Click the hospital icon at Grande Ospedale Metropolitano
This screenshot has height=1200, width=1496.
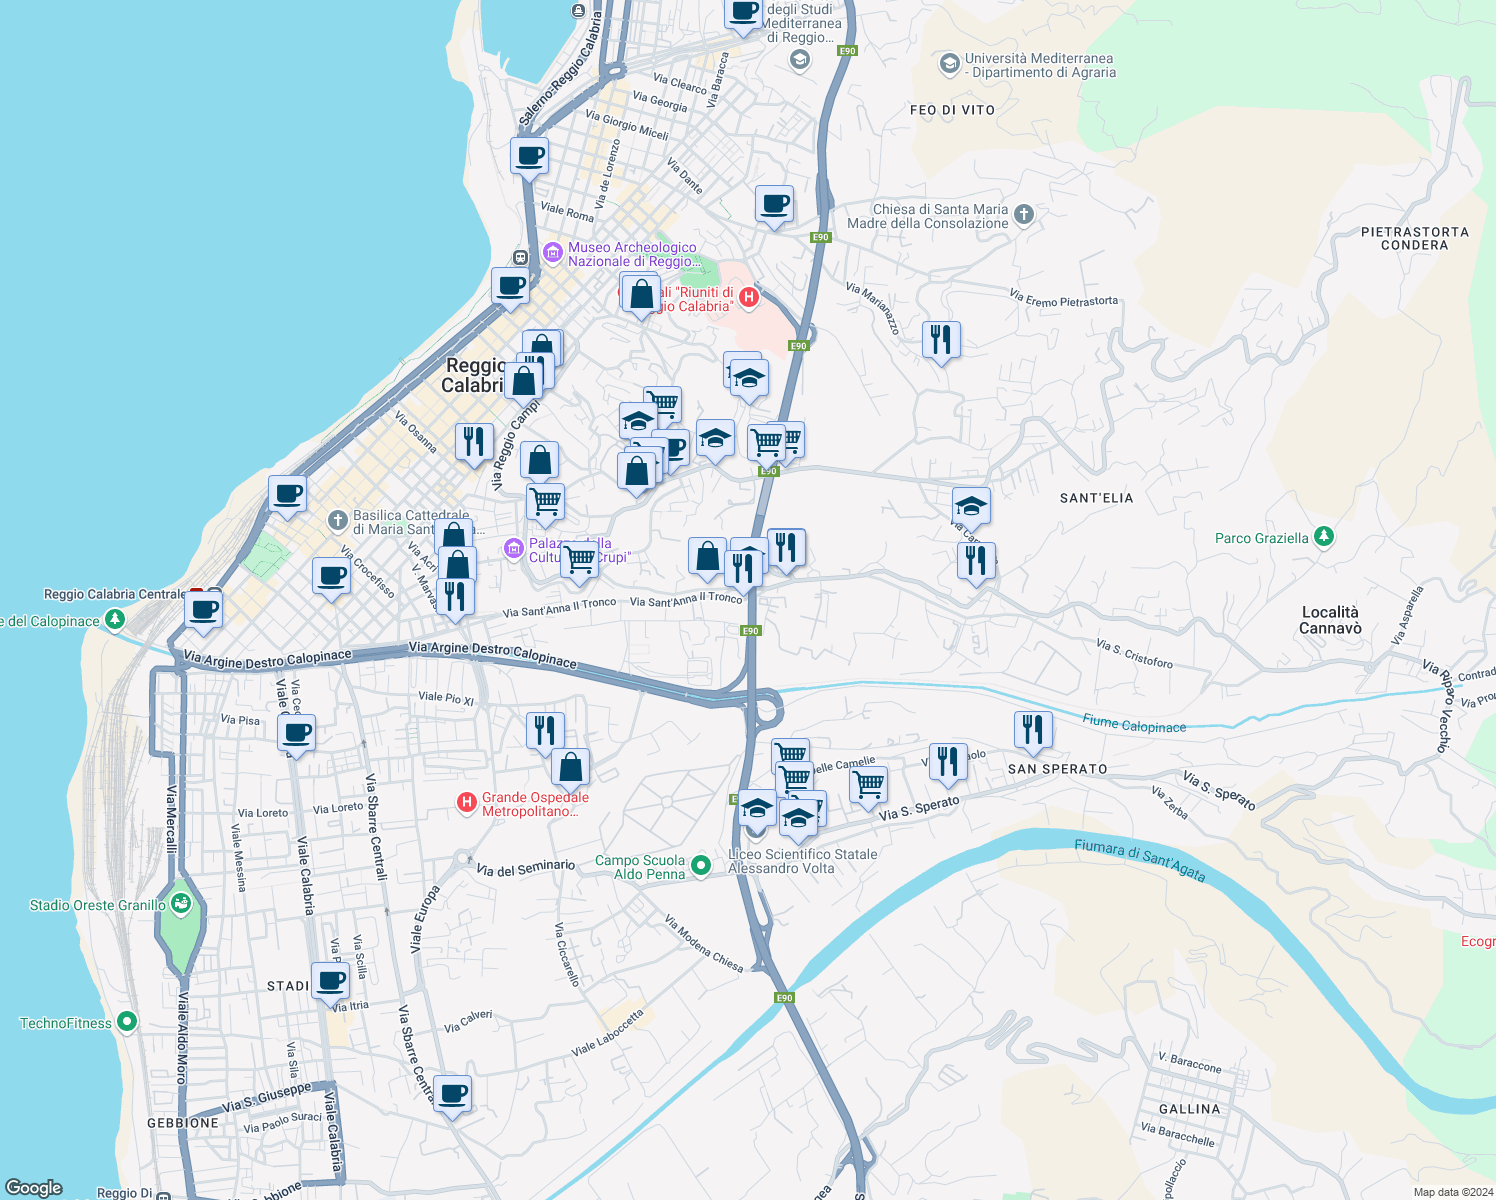pos(466,803)
